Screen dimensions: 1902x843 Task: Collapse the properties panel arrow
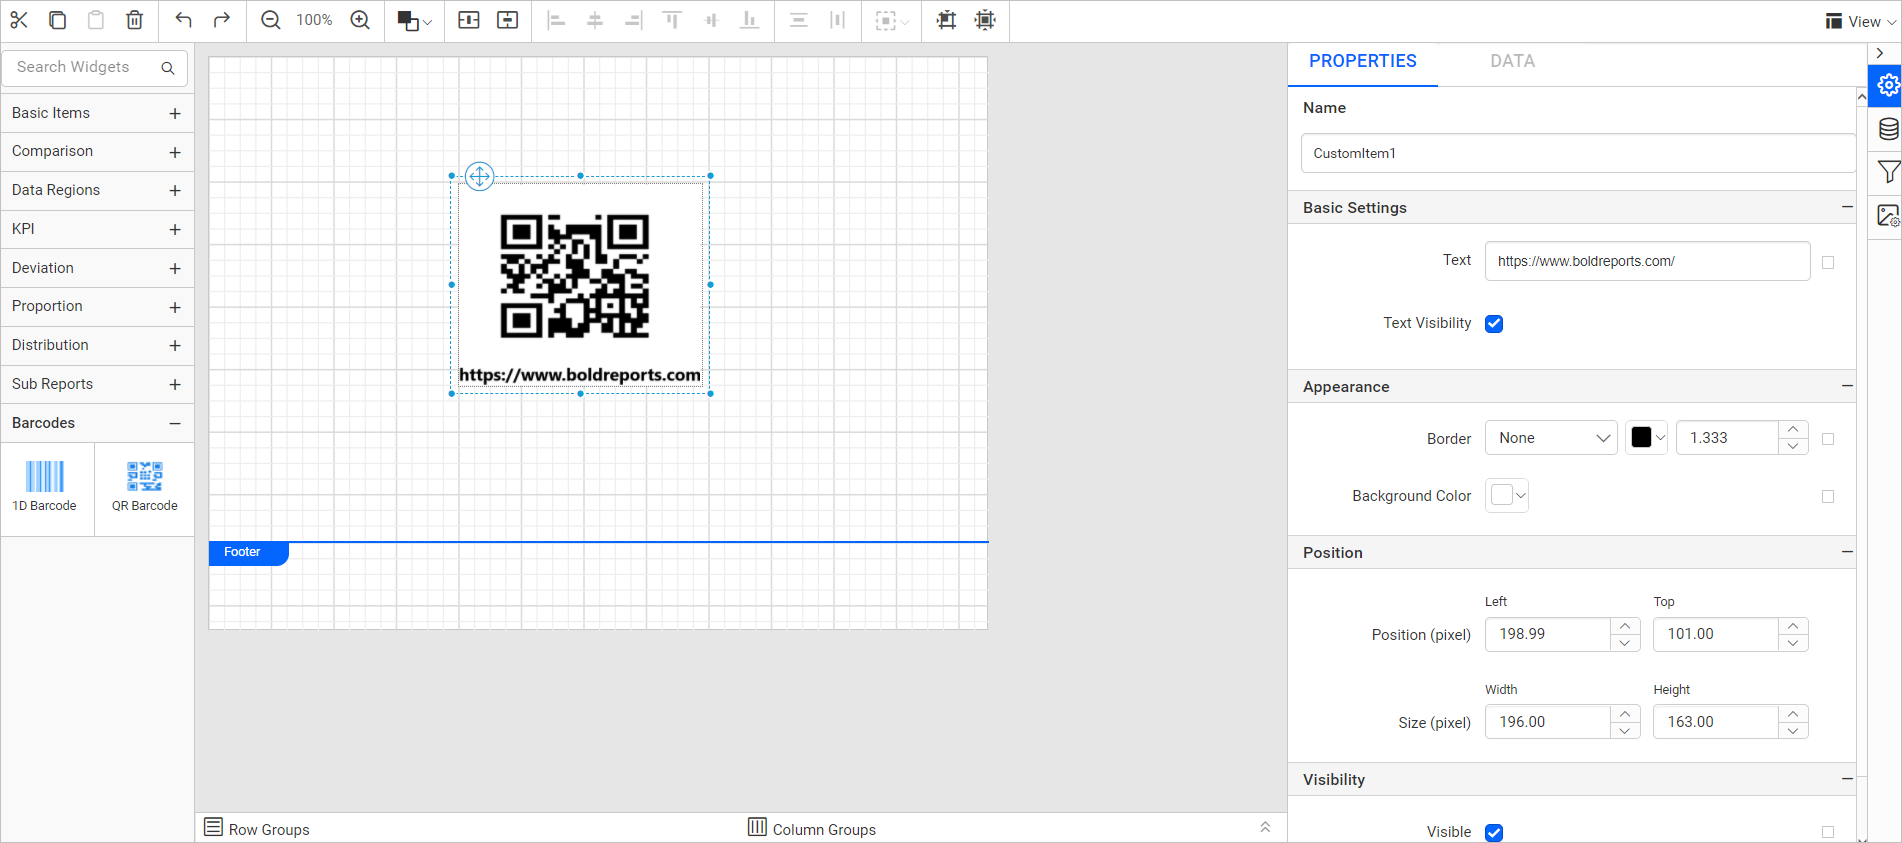(x=1880, y=53)
